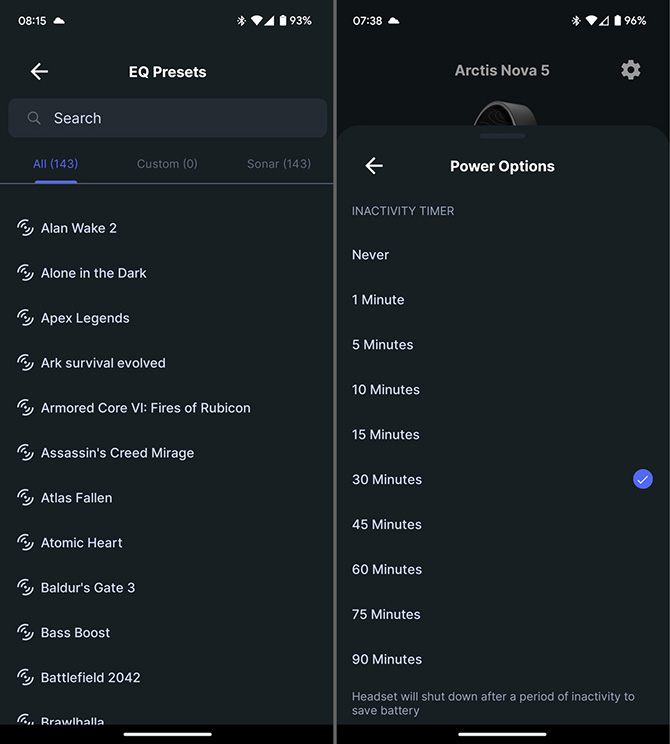Set inactivity timer to Never
670x744 pixels.
point(371,255)
